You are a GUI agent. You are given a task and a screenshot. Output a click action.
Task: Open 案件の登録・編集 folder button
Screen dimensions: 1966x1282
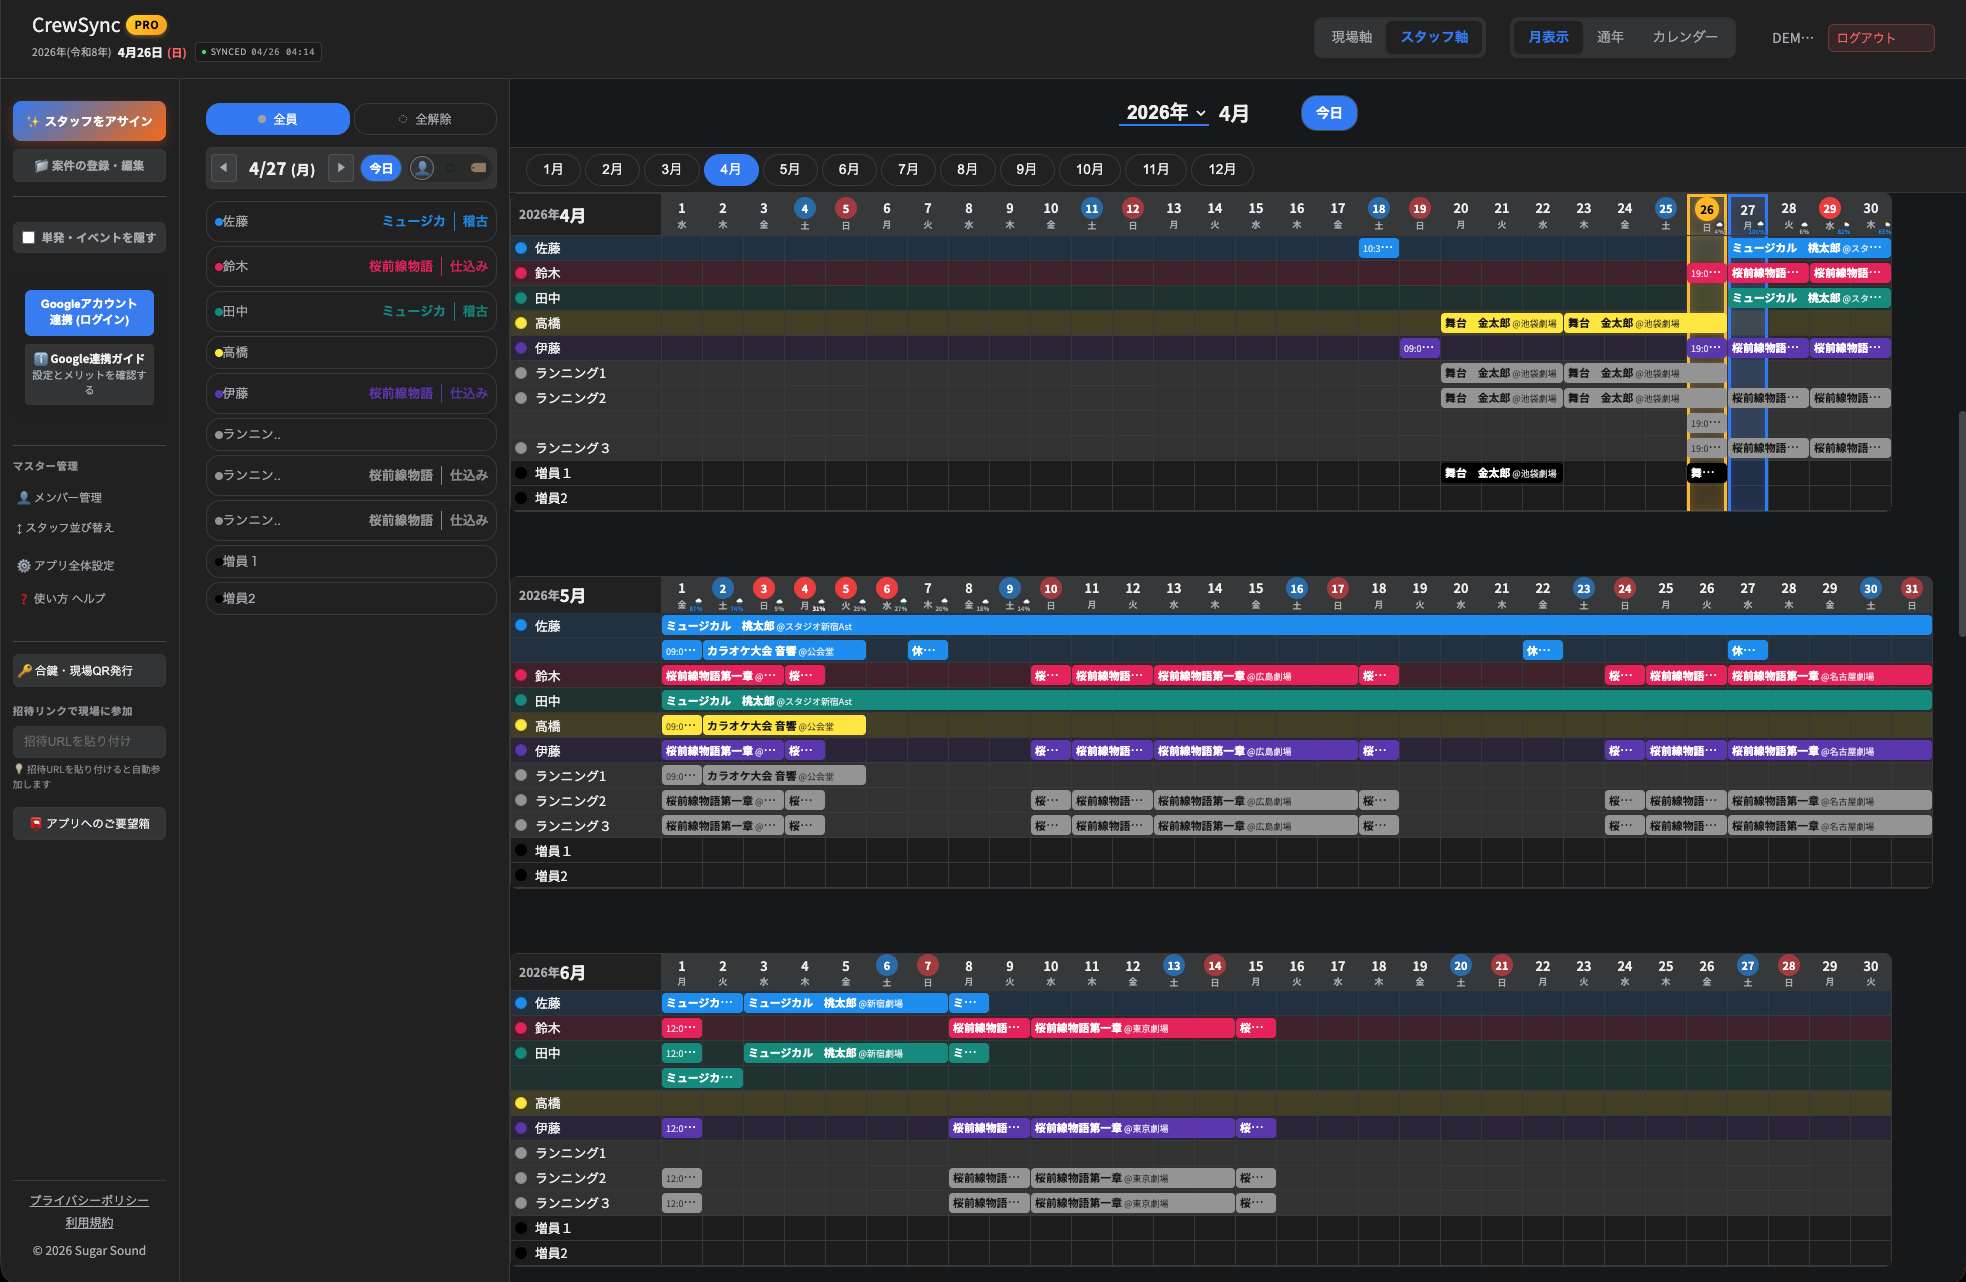(89, 165)
